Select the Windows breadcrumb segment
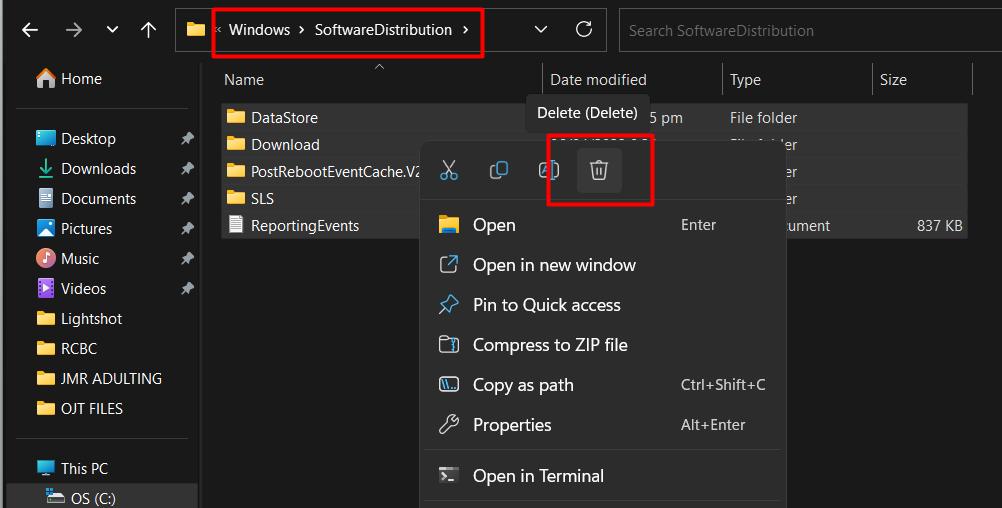This screenshot has height=508, width=1002. [259, 30]
